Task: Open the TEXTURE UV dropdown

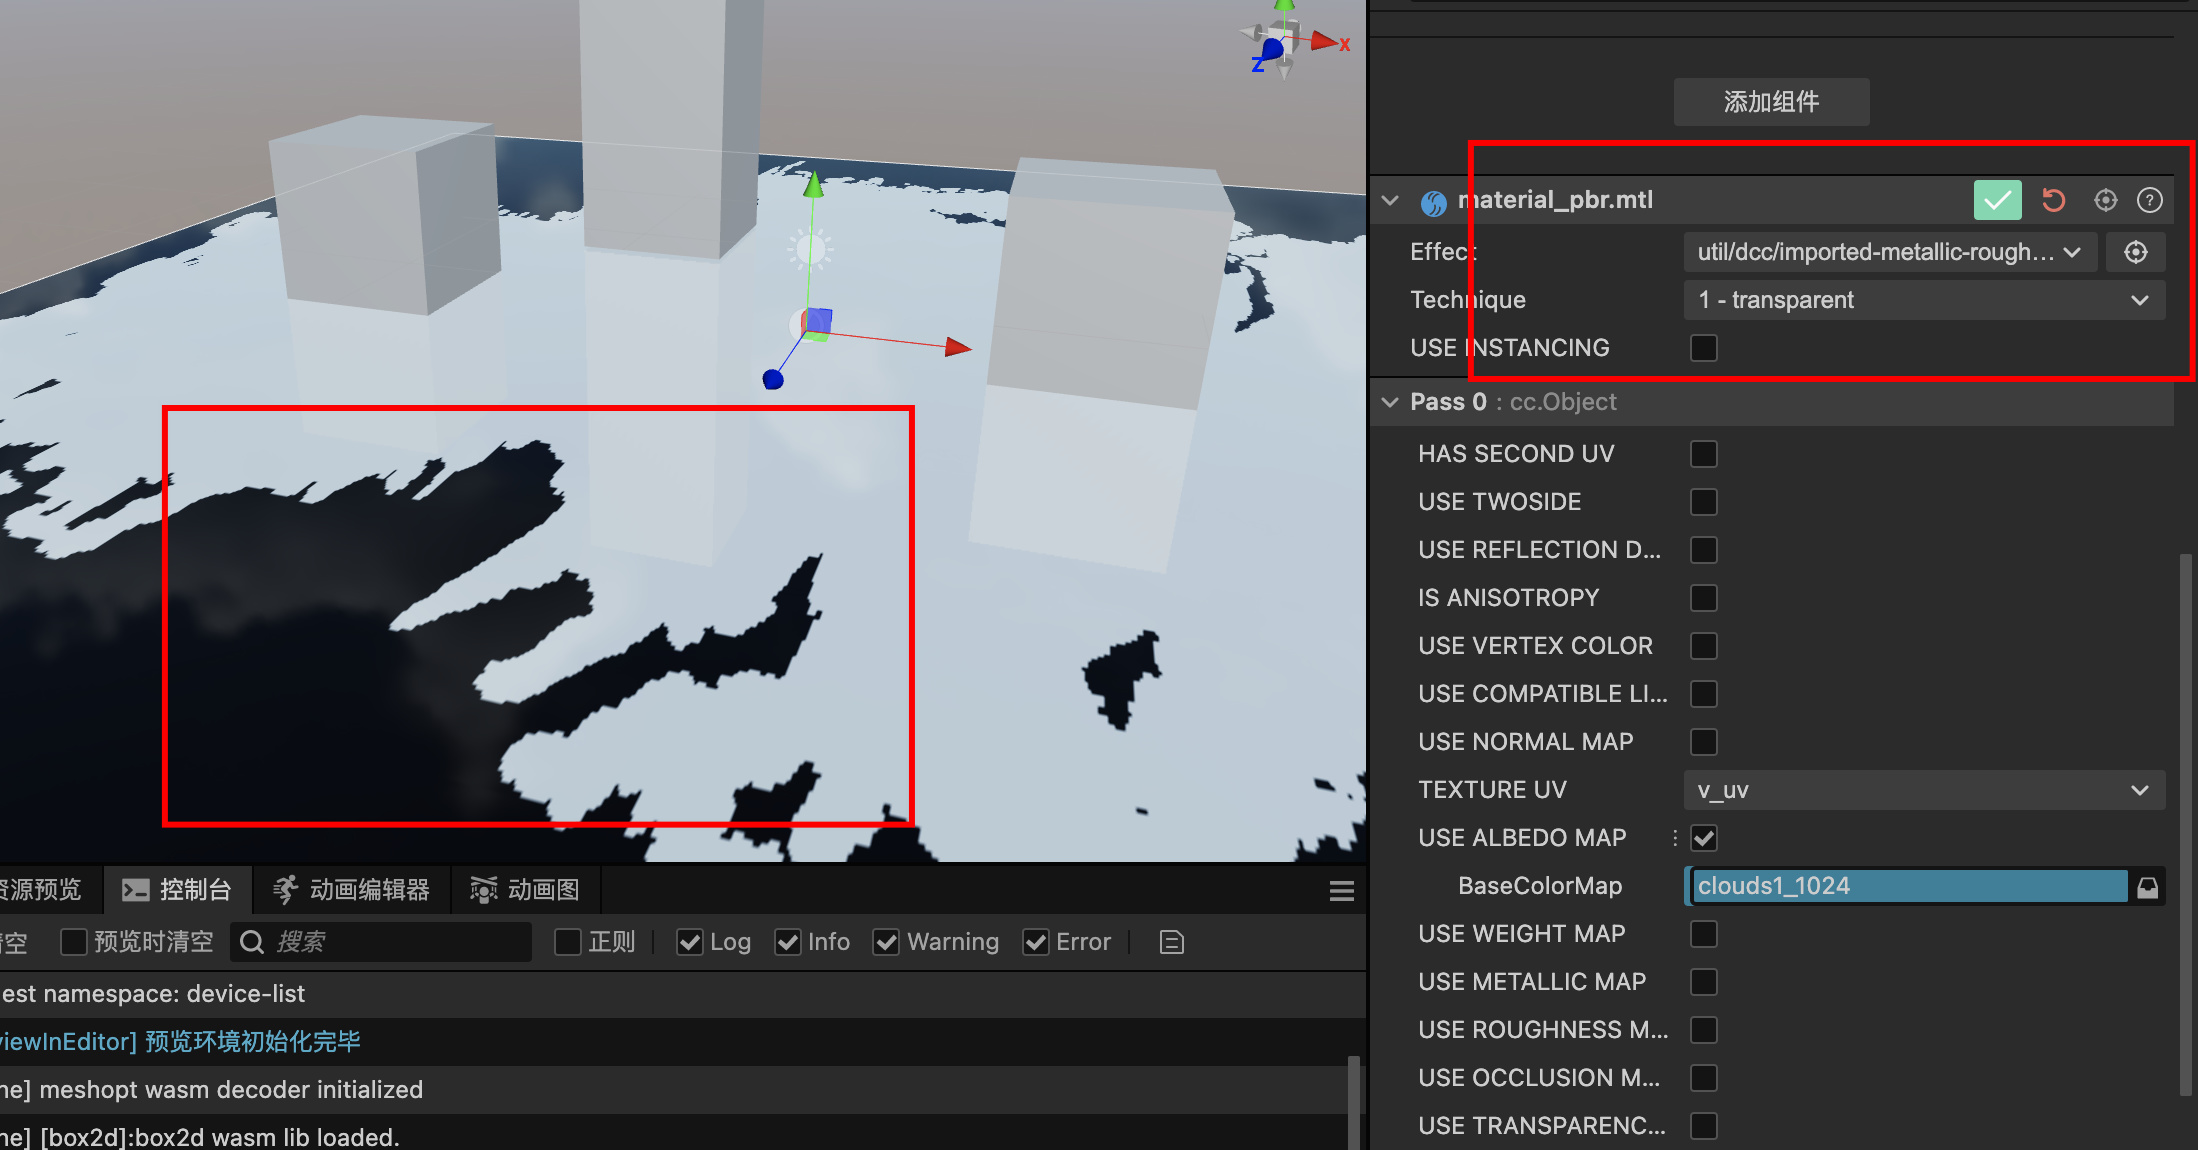Action: pos(1923,790)
